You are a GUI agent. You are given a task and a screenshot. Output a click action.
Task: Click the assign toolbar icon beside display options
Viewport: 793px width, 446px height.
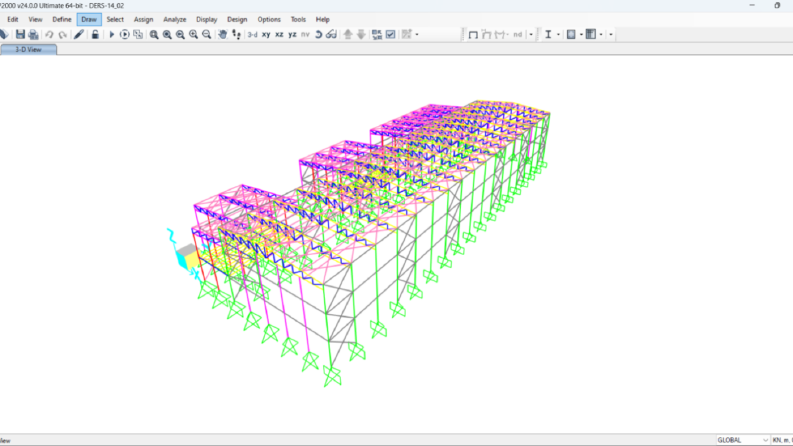click(x=407, y=34)
